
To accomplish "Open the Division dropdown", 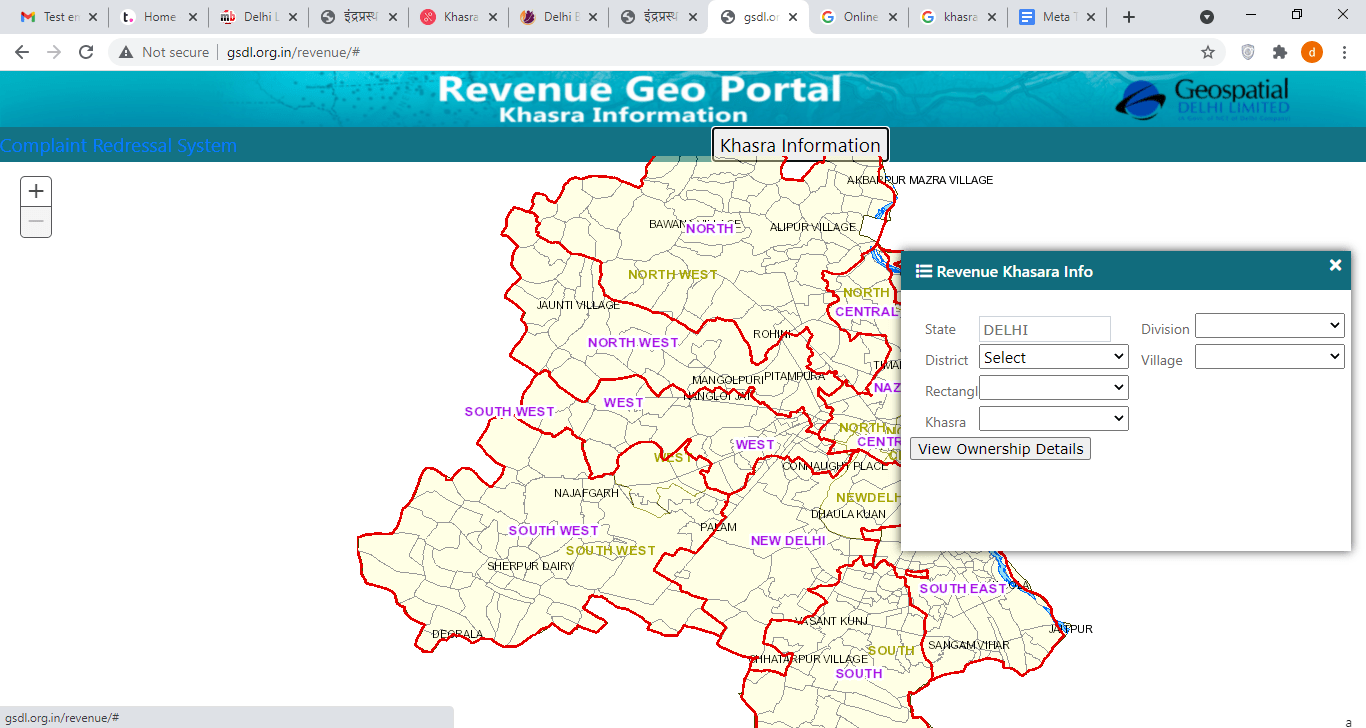I will [x=1269, y=325].
